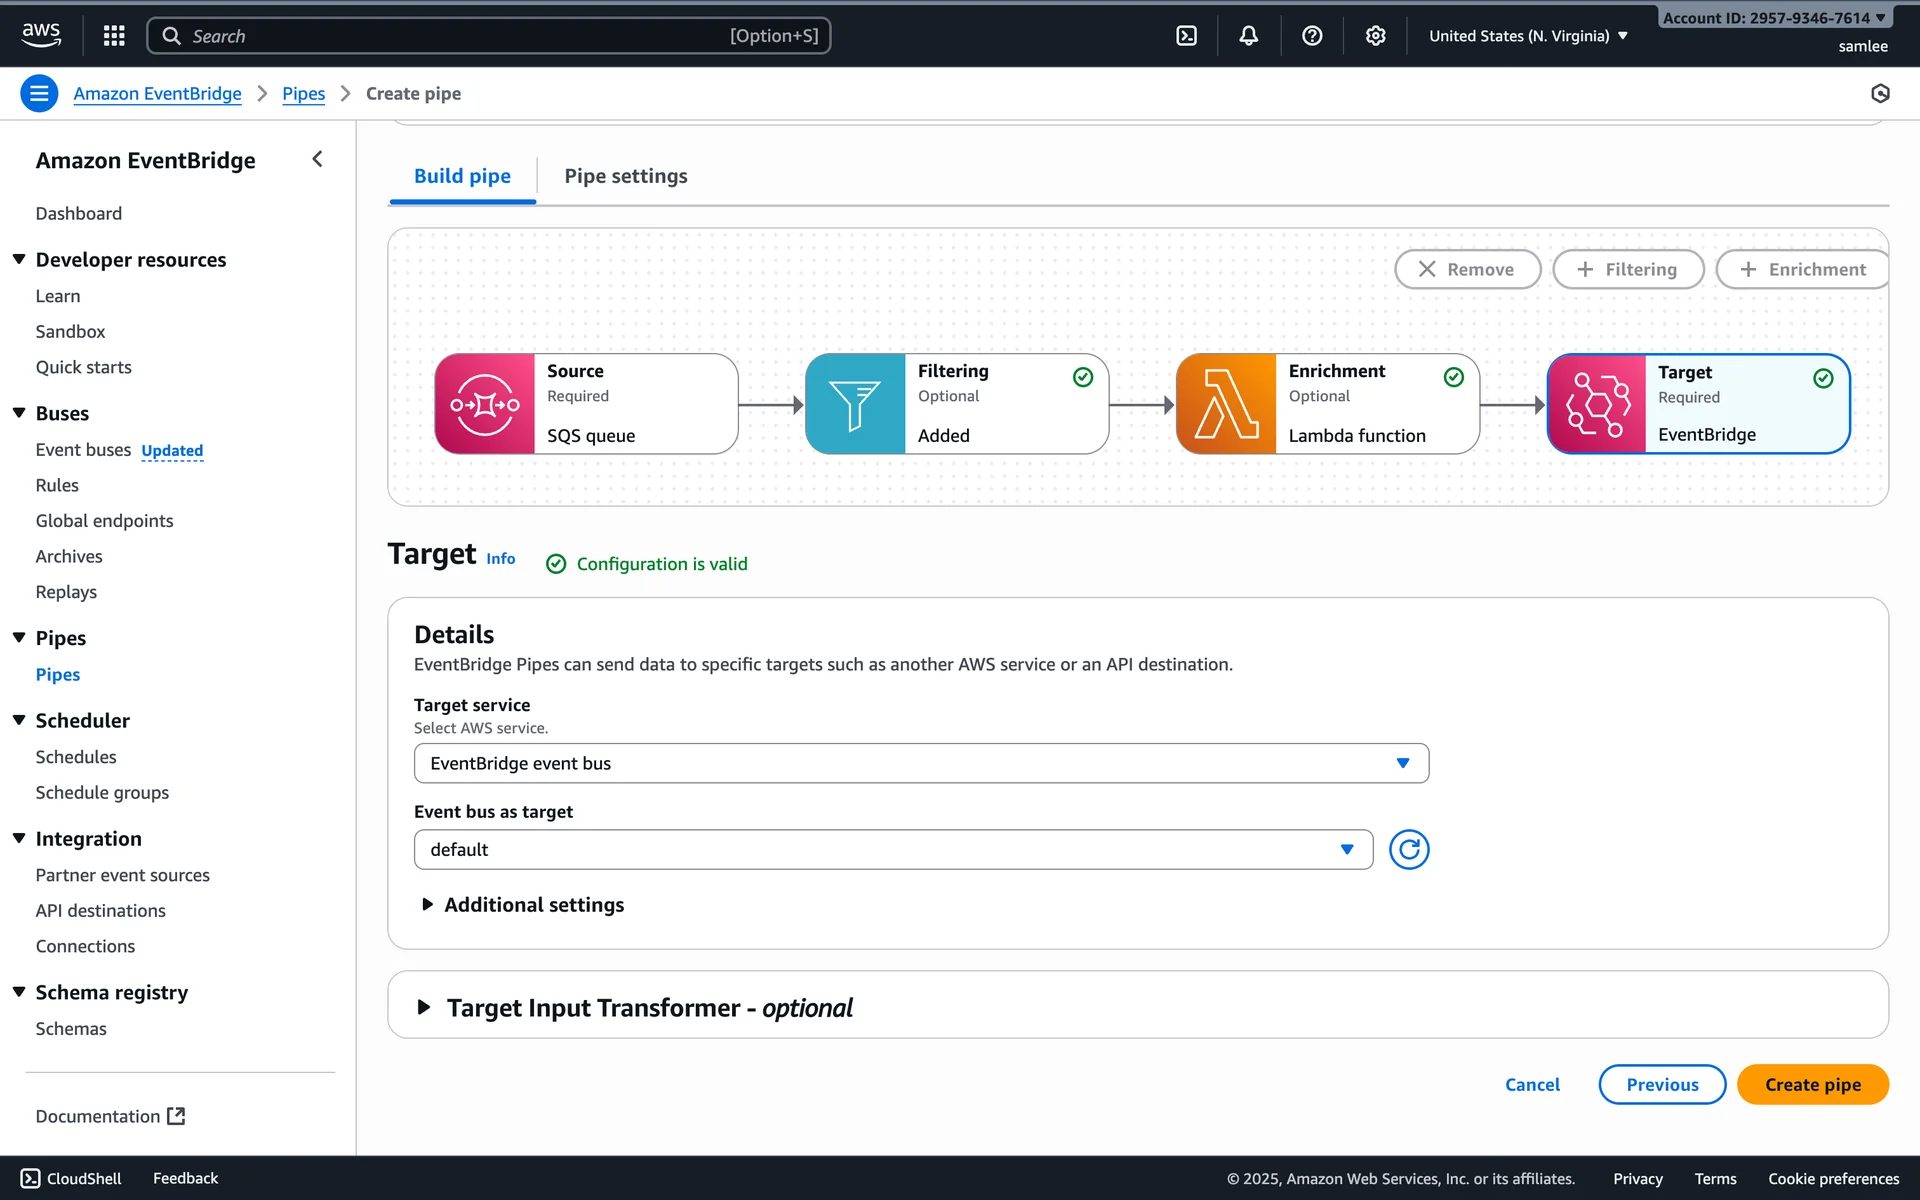This screenshot has width=1920, height=1200.
Task: Click the Create pipe button
Action: [x=1811, y=1085]
